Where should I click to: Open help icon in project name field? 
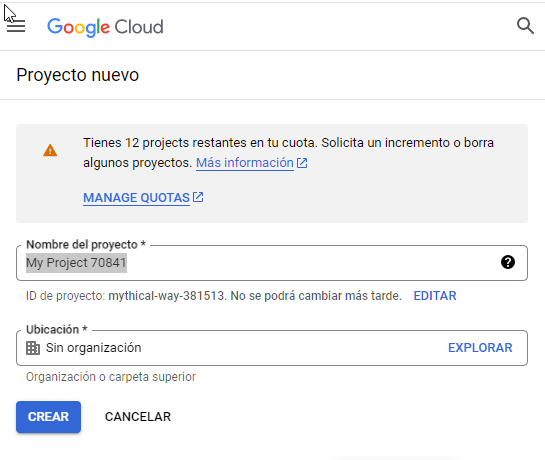pyautogui.click(x=508, y=262)
